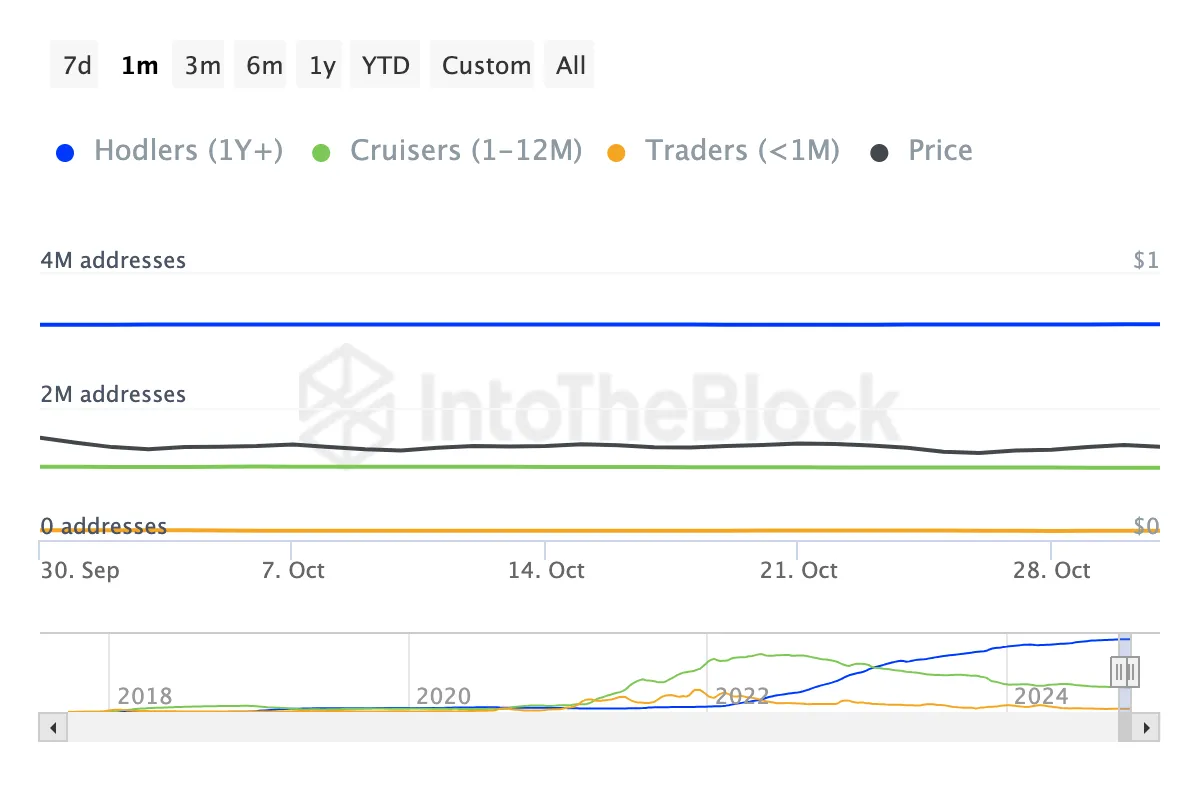Click the dark Price legend dot
Screen dimensions: 1200x800
pyautogui.click(x=880, y=153)
